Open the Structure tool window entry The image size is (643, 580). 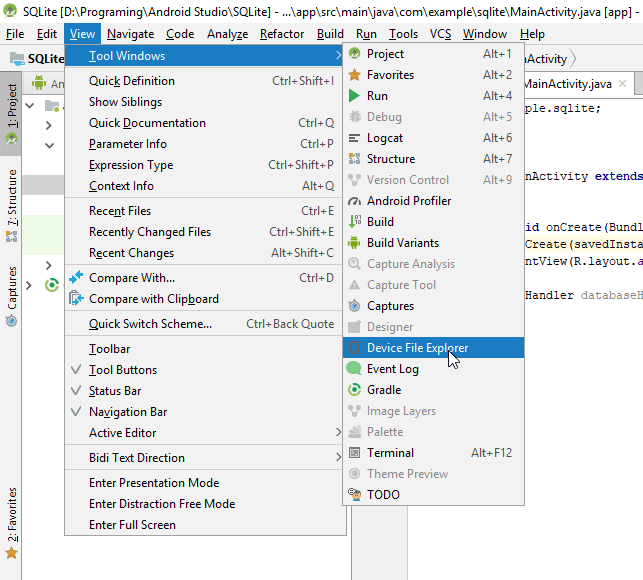pyautogui.click(x=433, y=159)
